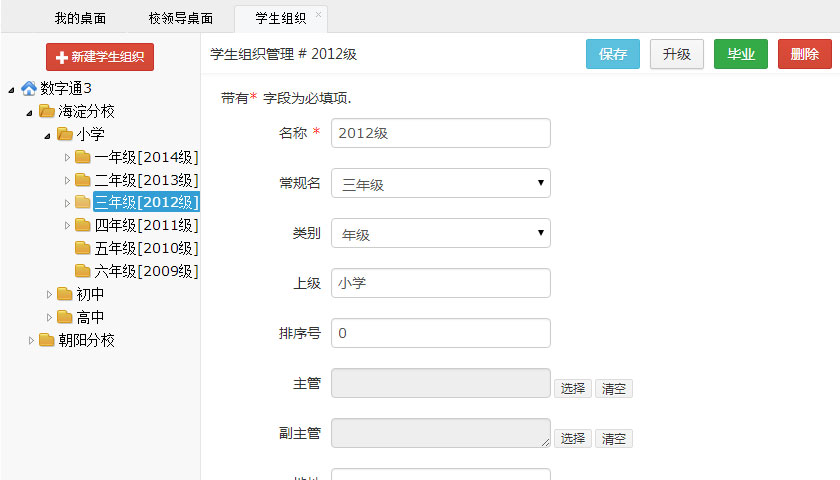Open the 类别 dropdown showing 年级
The height and width of the screenshot is (480, 840).
point(440,233)
